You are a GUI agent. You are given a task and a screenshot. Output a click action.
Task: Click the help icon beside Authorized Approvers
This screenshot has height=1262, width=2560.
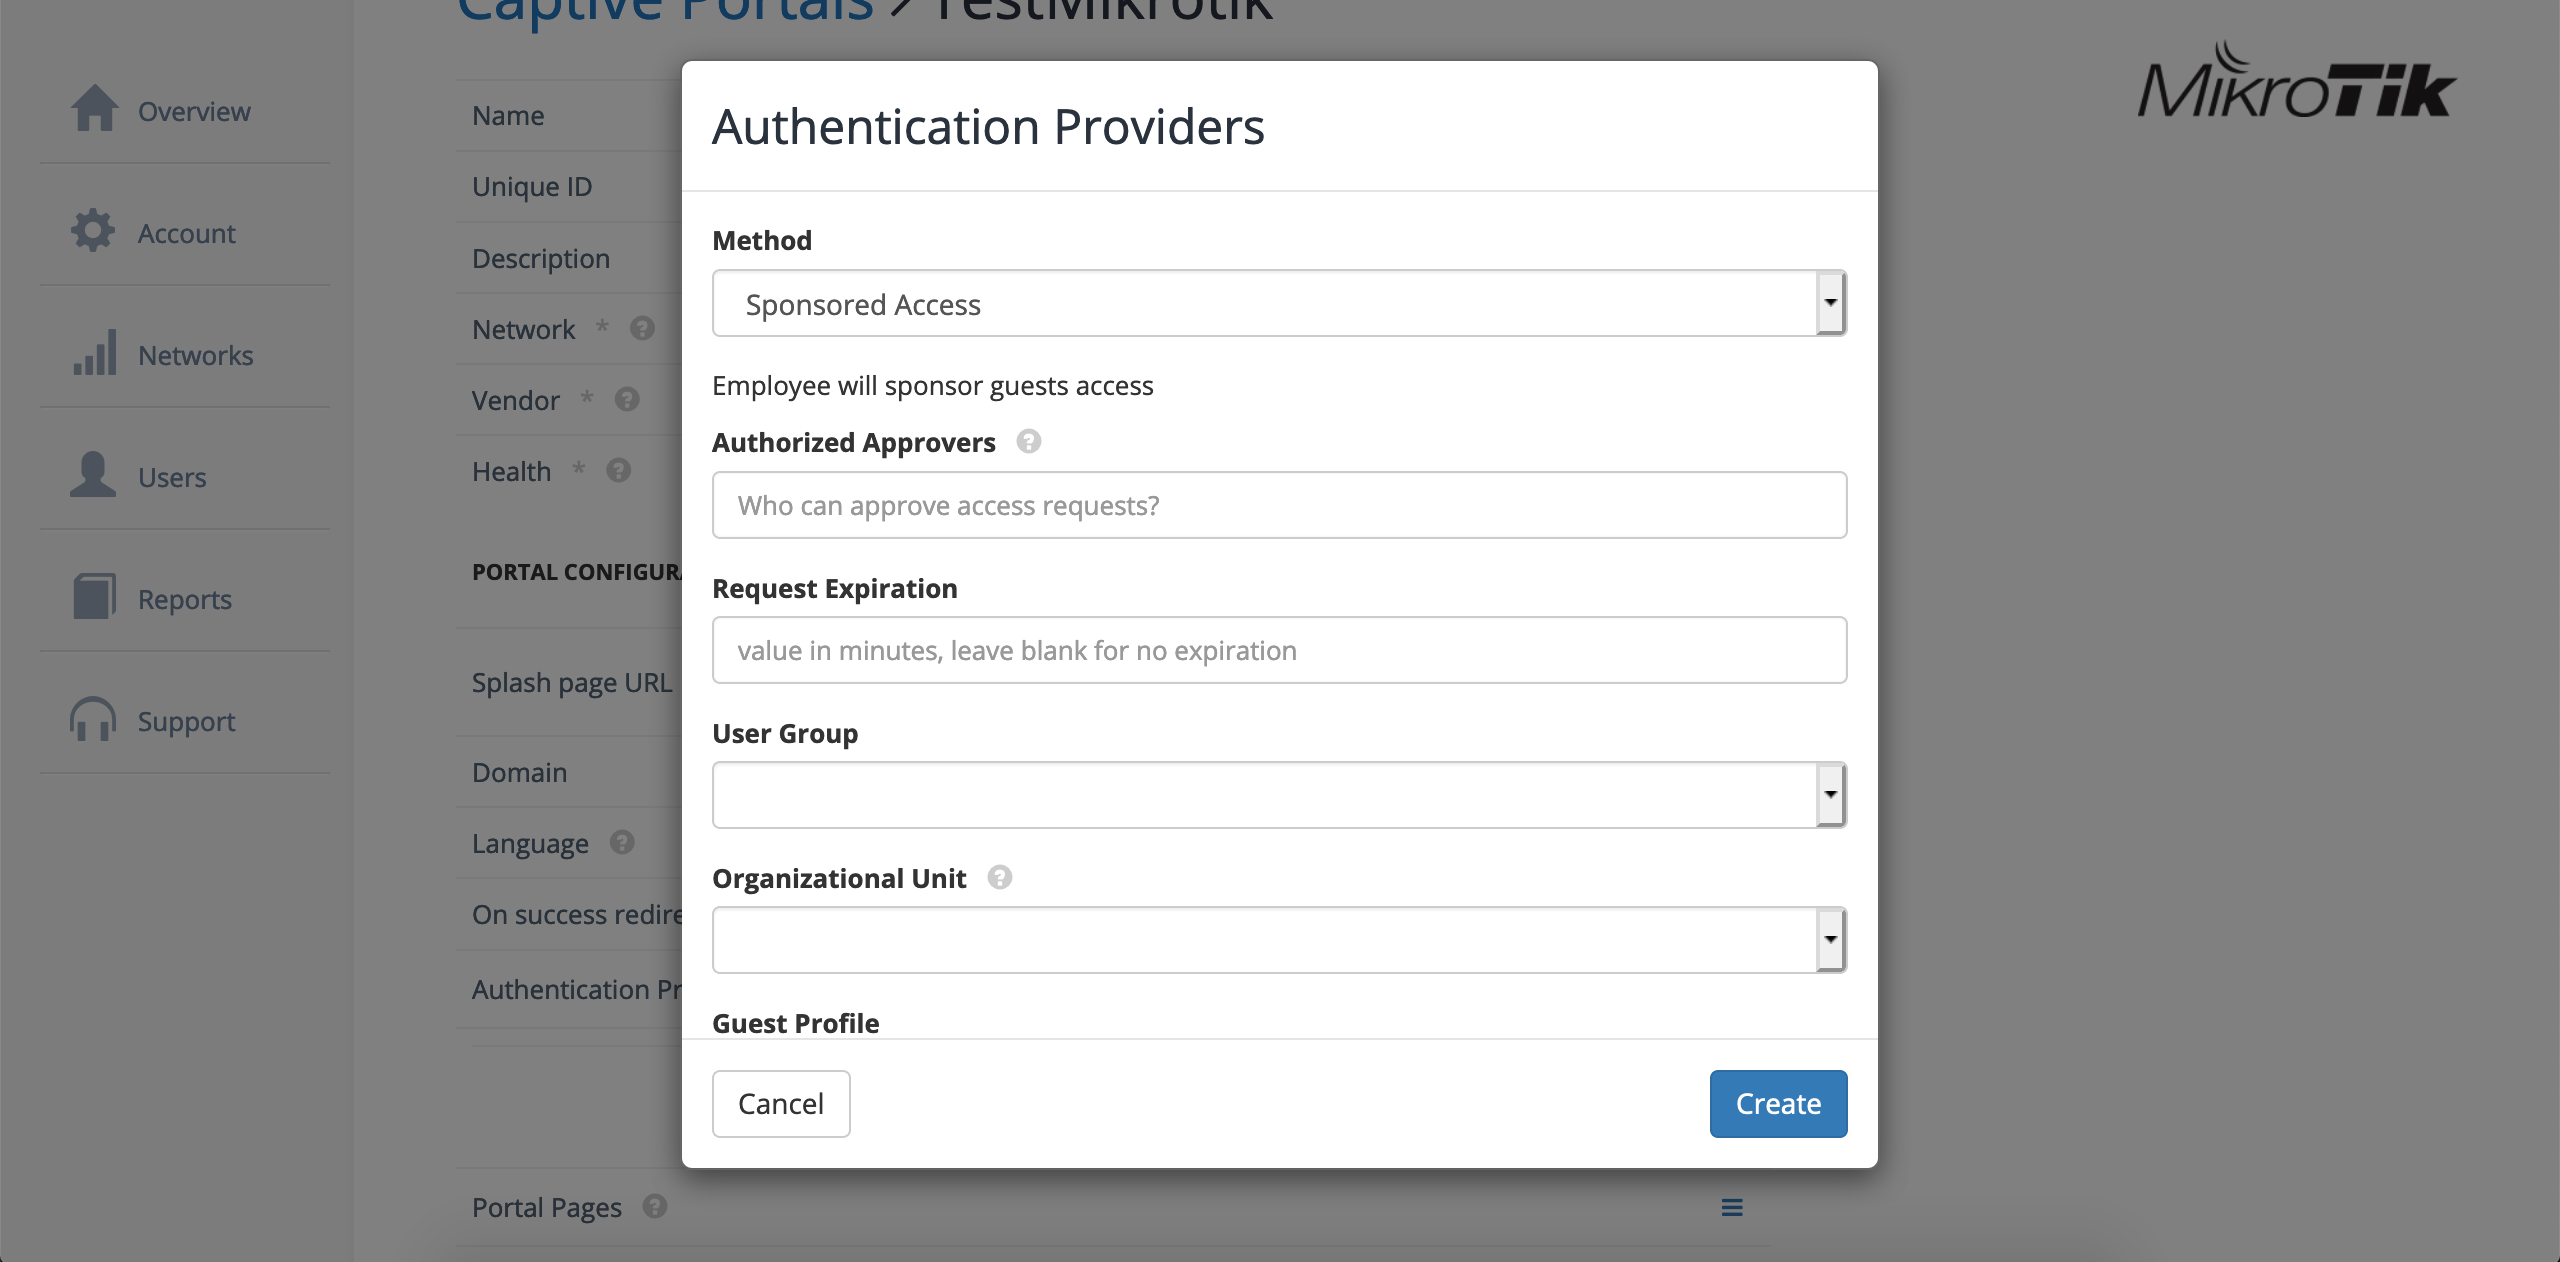tap(1028, 442)
